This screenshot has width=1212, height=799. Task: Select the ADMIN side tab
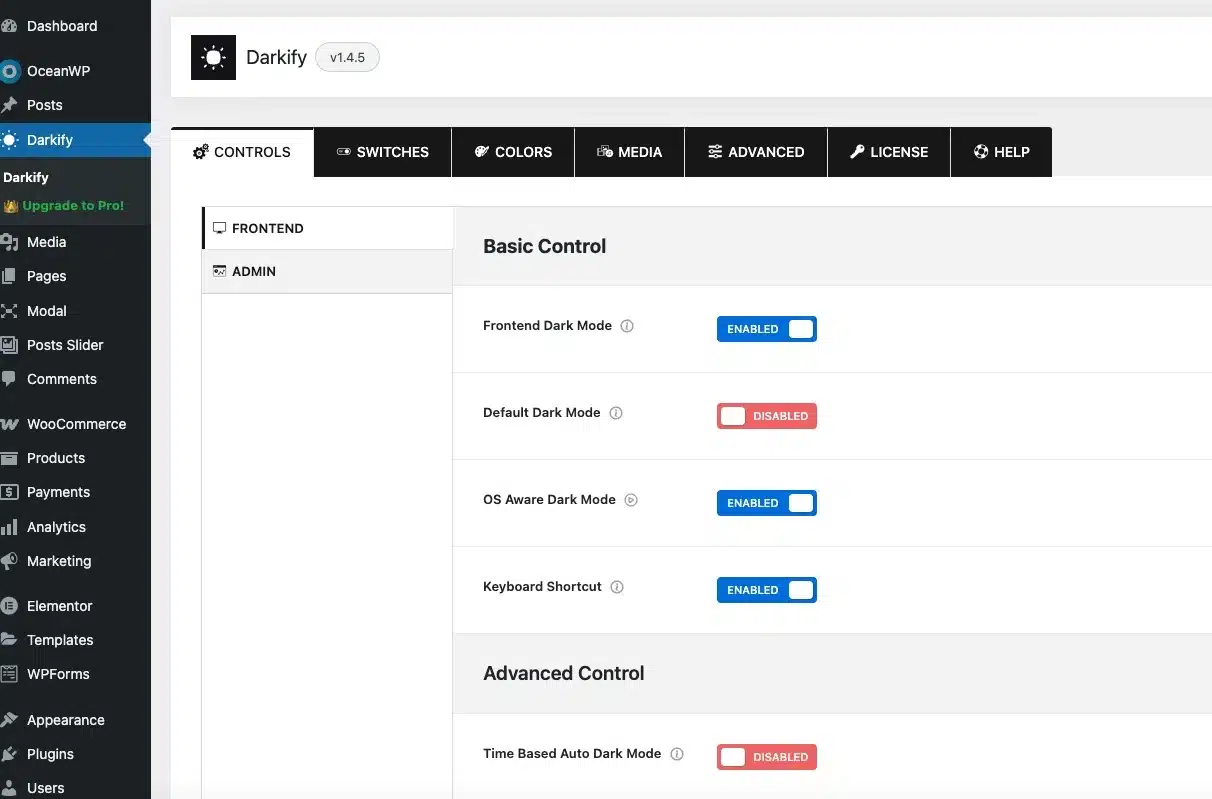328,271
